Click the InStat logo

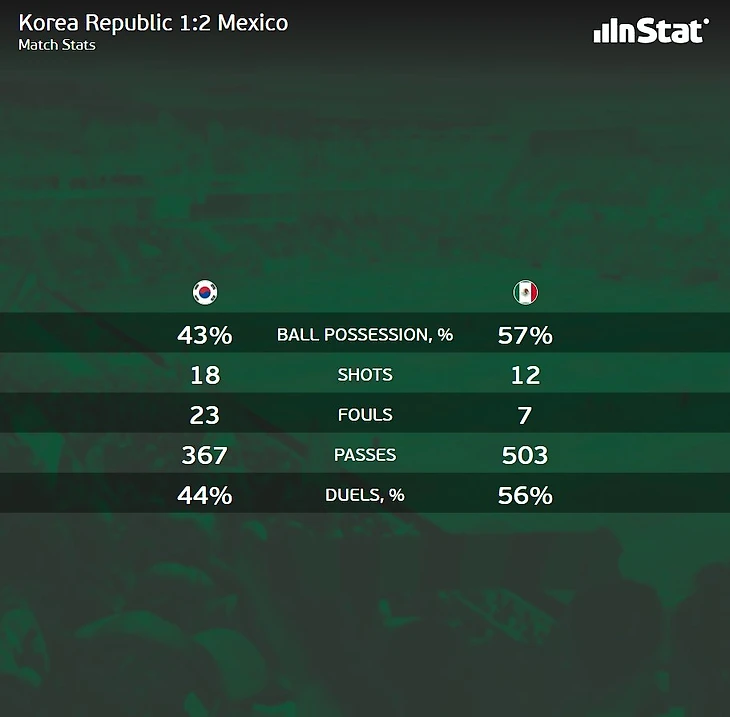click(x=651, y=31)
